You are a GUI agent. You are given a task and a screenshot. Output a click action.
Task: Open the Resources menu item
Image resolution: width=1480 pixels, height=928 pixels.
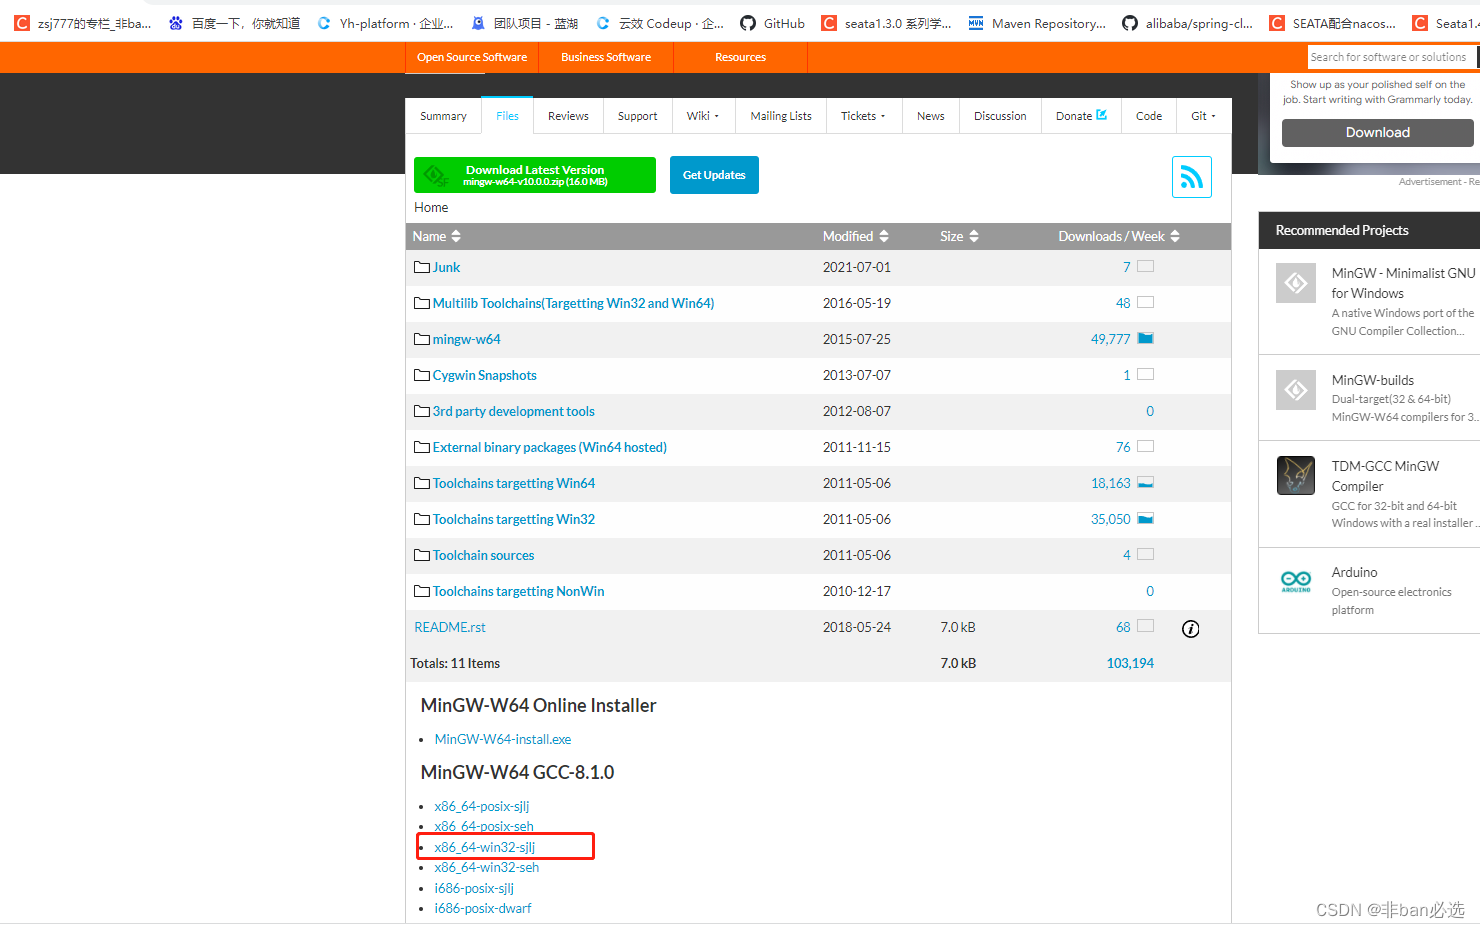[740, 57]
